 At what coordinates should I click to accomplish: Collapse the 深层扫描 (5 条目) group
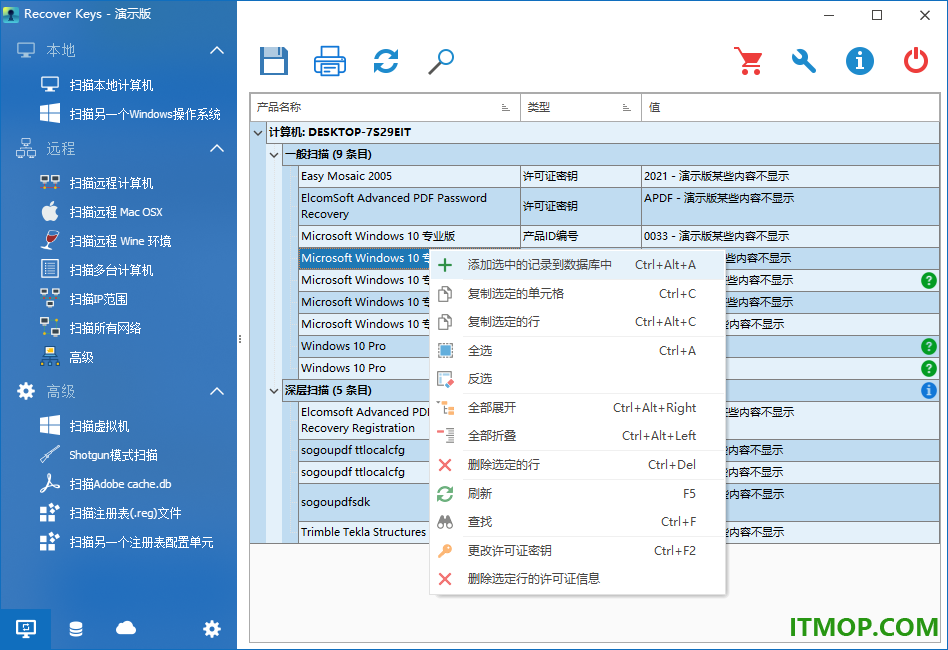[x=274, y=391]
